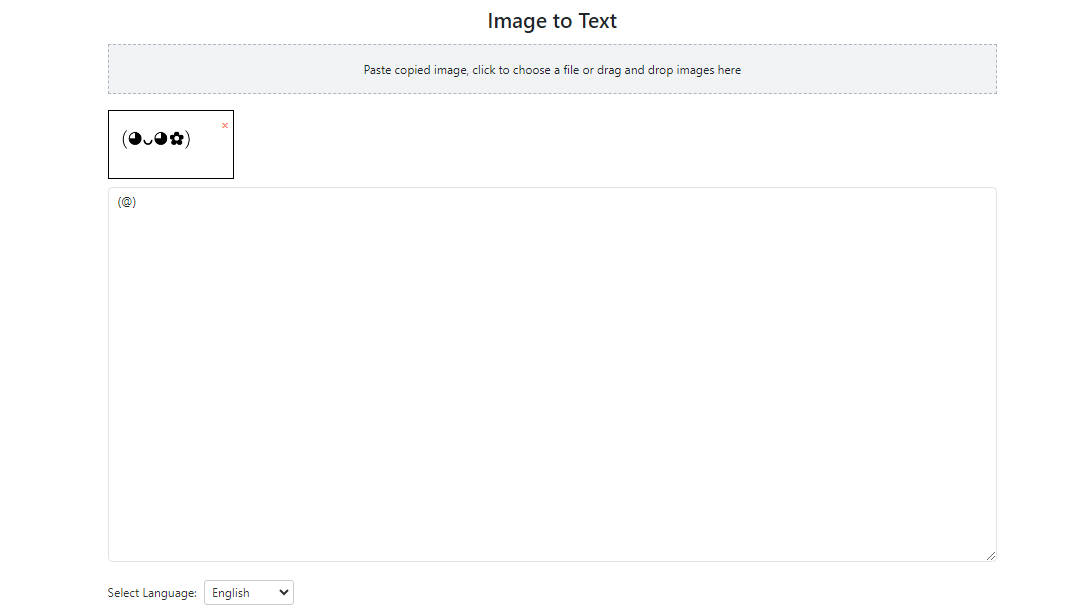This screenshot has height=615, width=1081.
Task: Click the delete icon above the thumbnail
Action: point(224,125)
